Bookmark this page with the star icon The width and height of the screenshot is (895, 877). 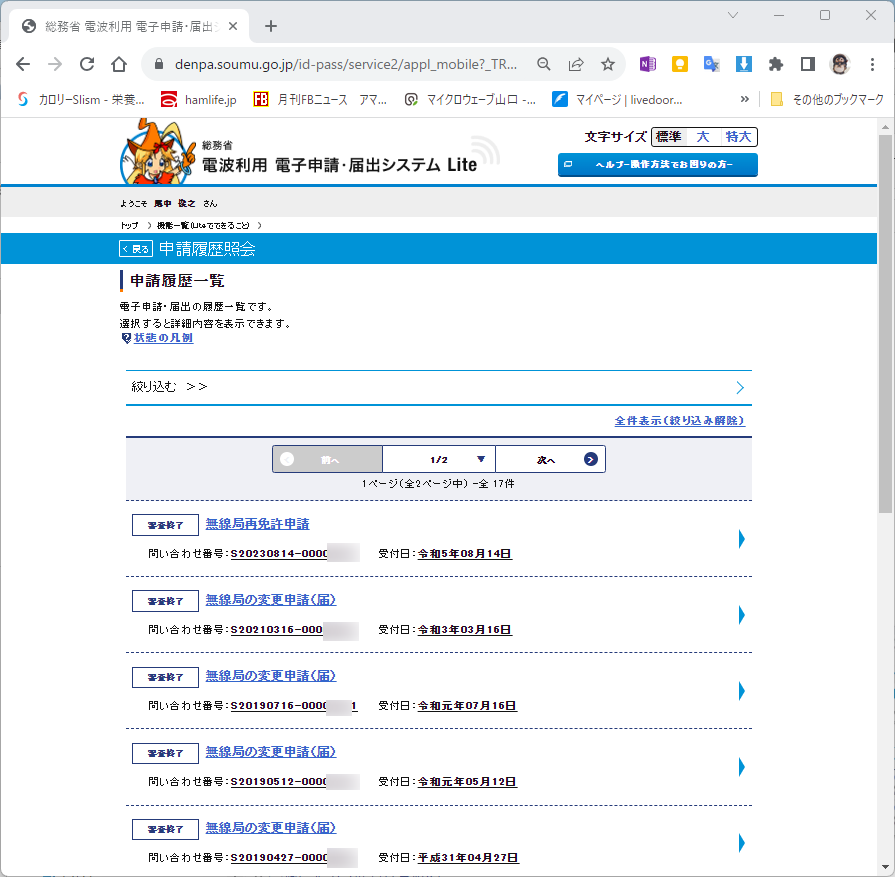click(608, 65)
